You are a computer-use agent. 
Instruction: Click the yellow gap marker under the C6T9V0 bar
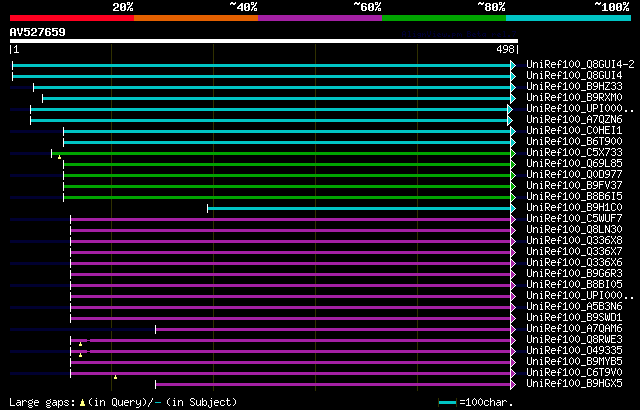tap(116, 377)
